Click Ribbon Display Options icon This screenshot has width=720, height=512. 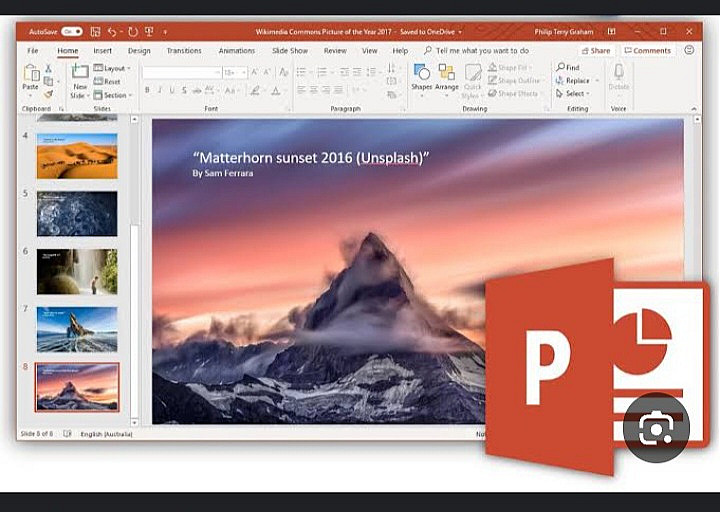coord(612,32)
